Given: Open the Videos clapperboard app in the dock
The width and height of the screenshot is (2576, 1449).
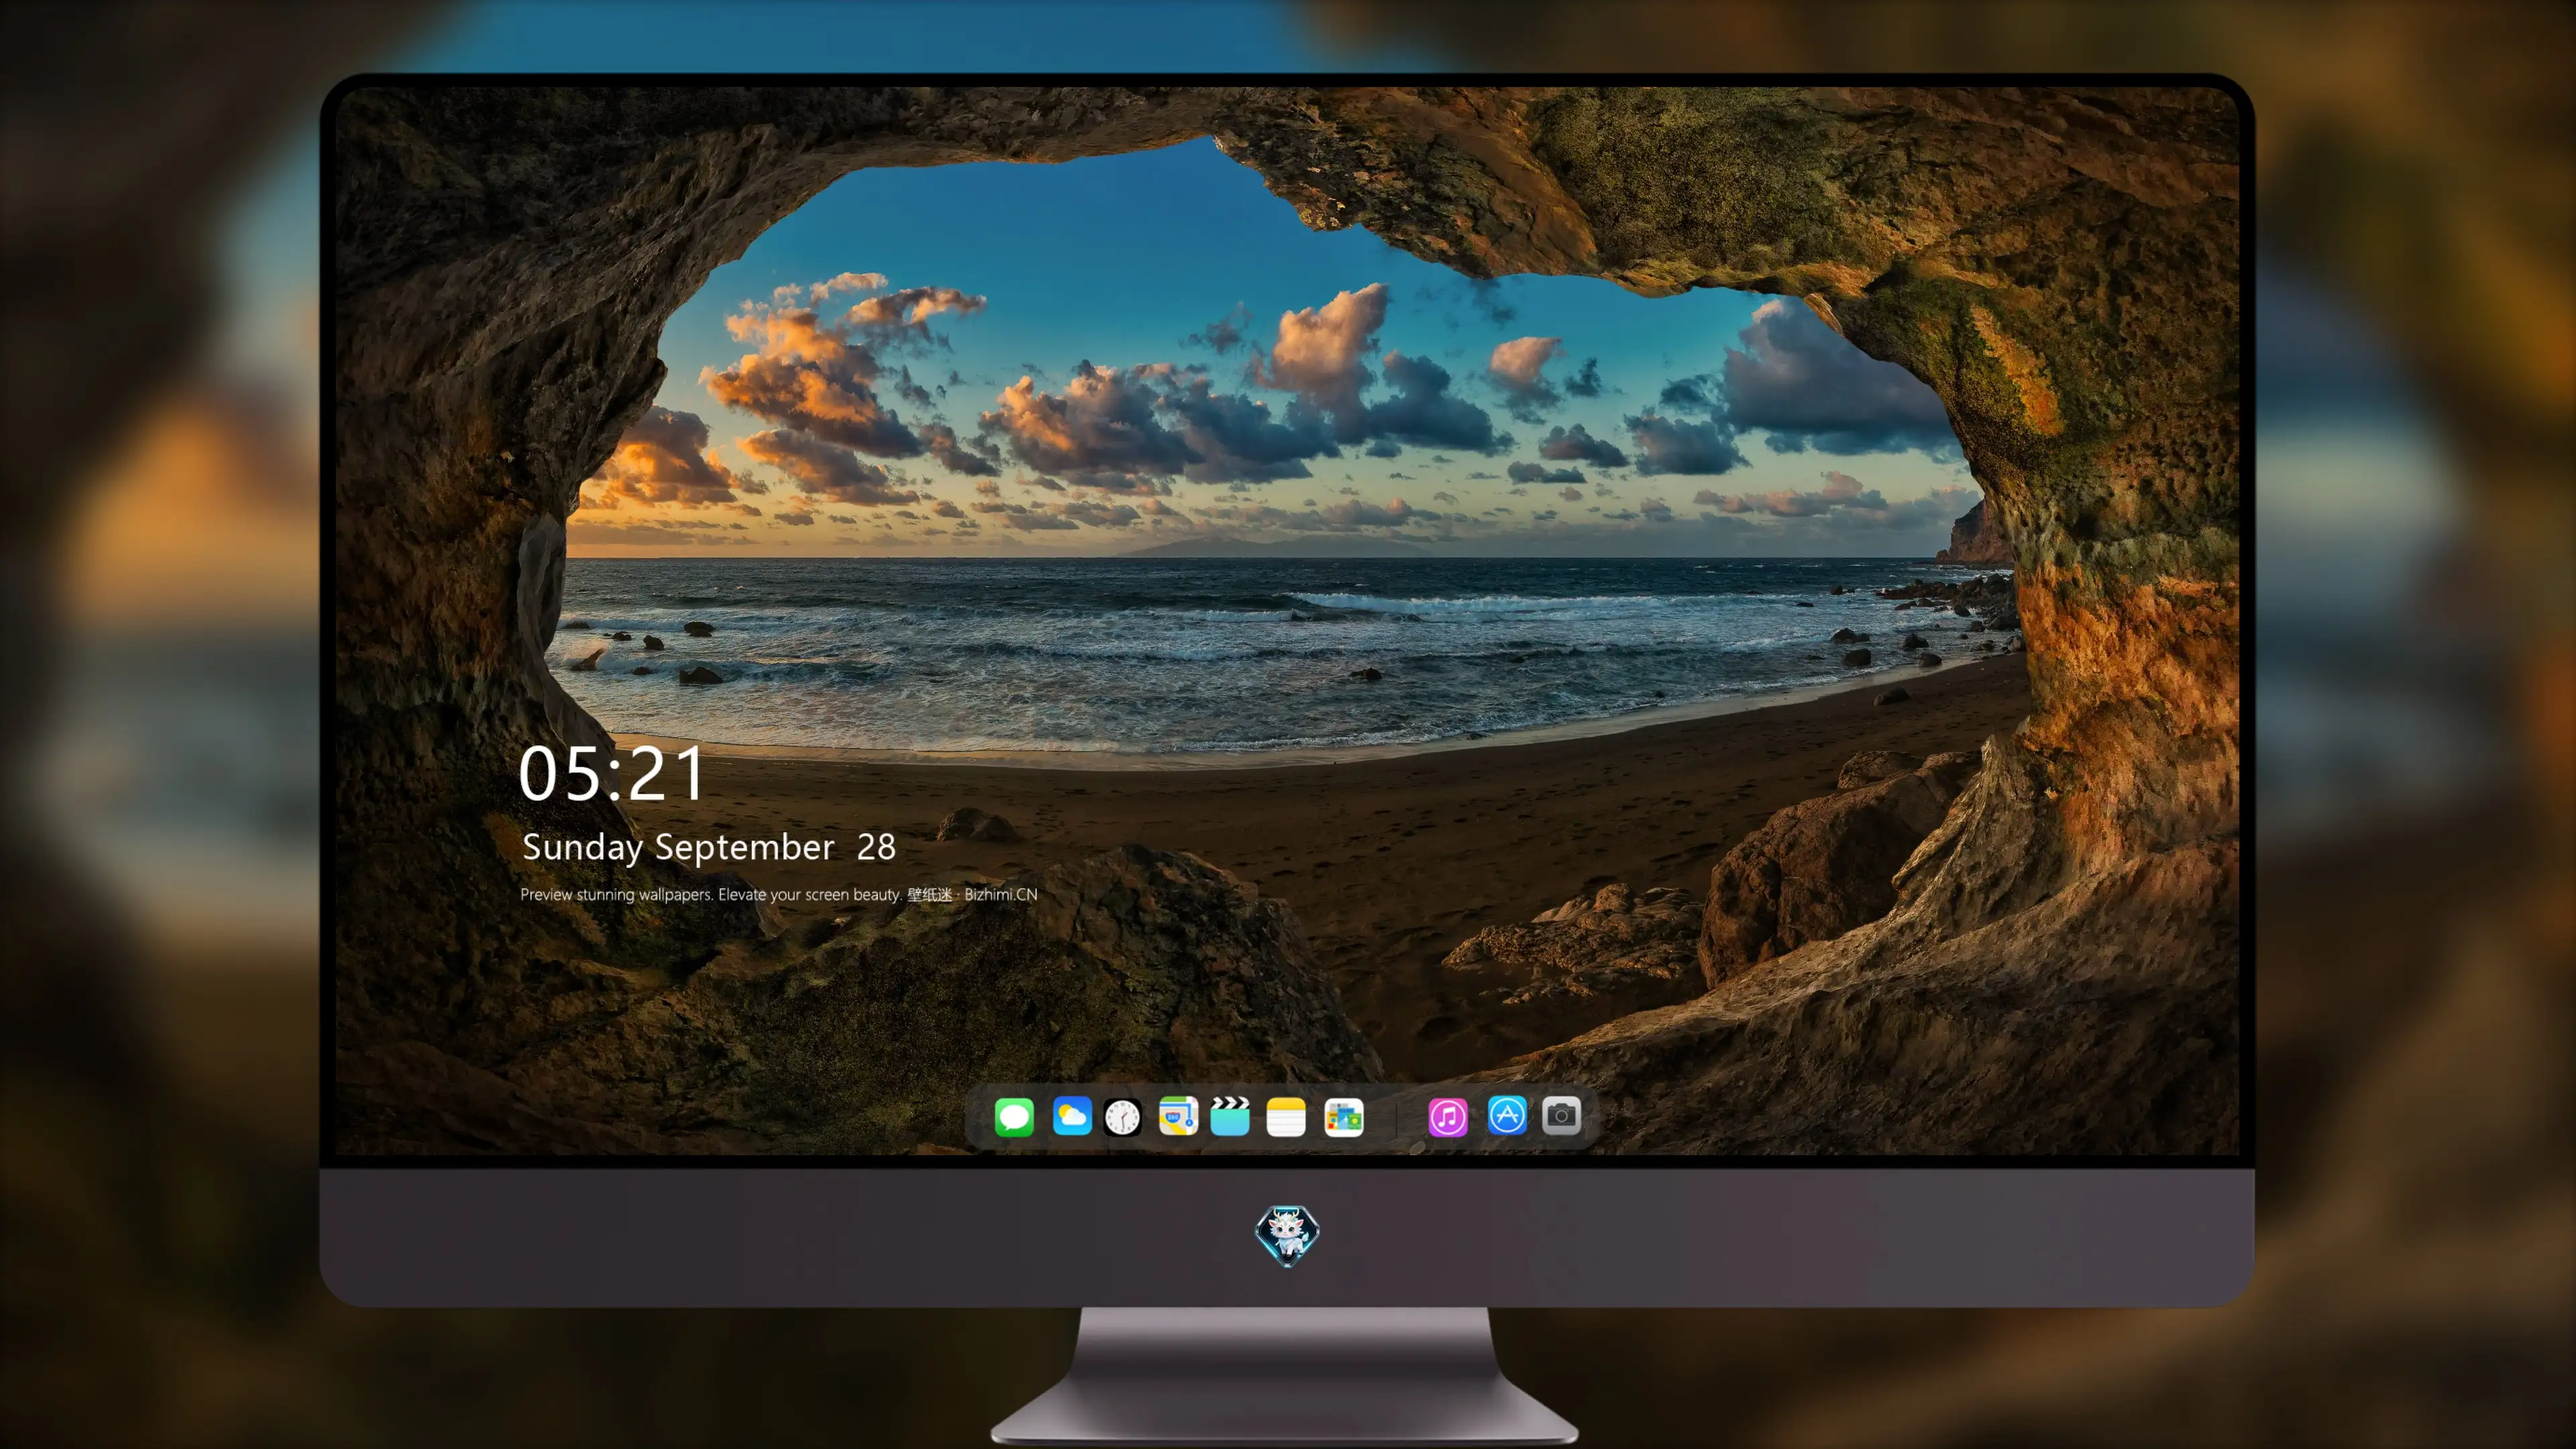Looking at the screenshot, I should click(1230, 1116).
